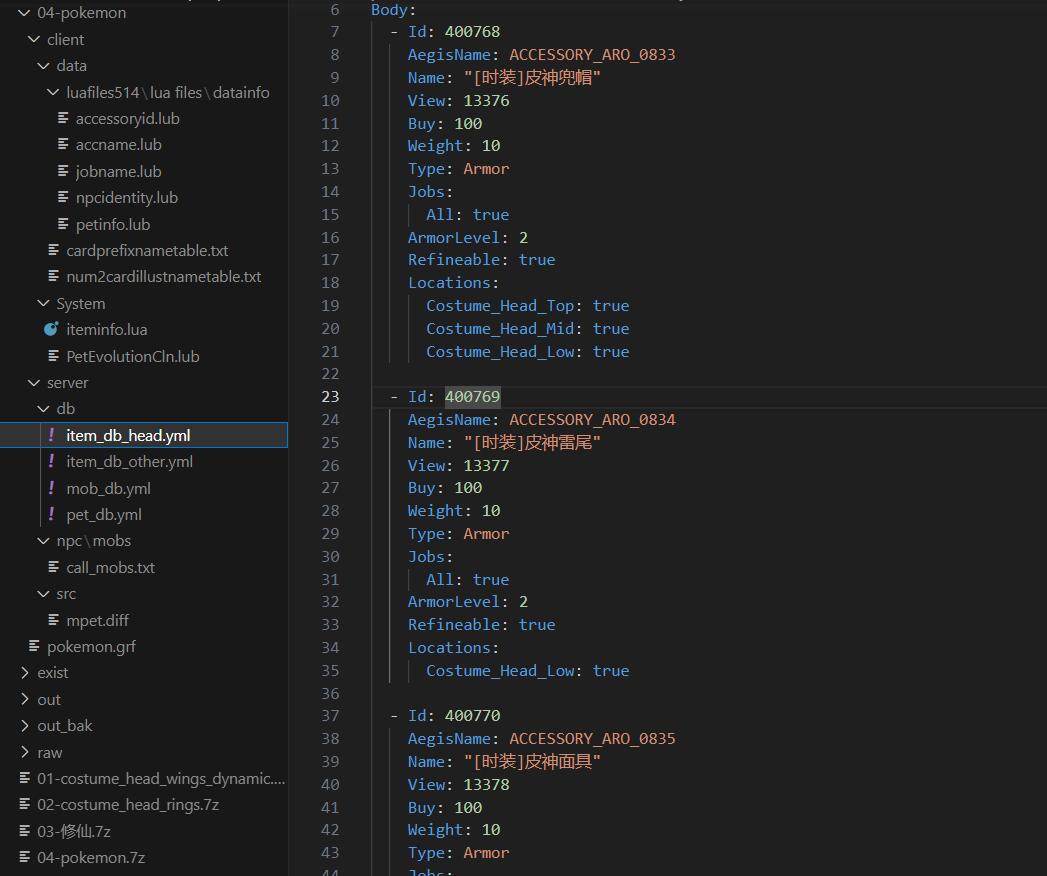
Task: Collapse the System folder
Action: 43,303
